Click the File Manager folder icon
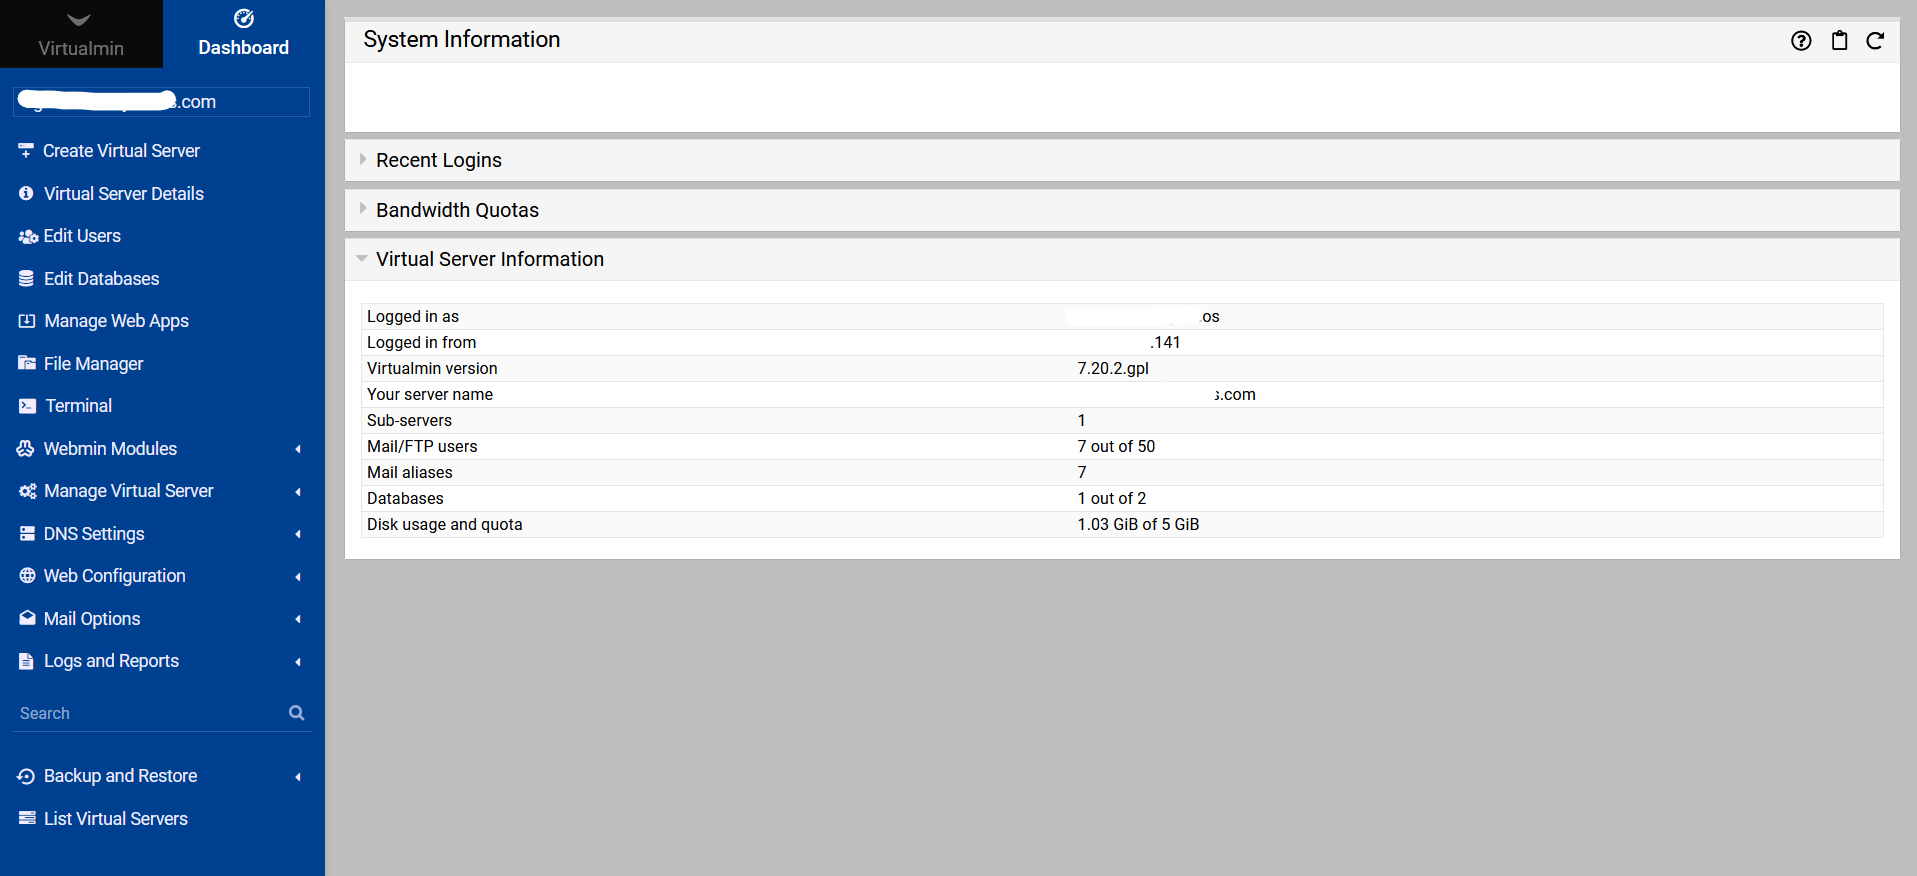 pos(27,363)
